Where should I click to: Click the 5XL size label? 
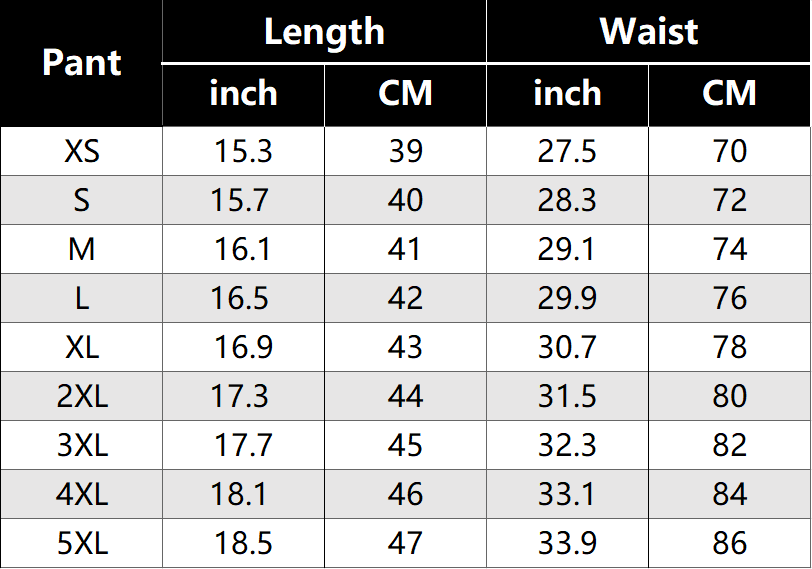(x=82, y=543)
